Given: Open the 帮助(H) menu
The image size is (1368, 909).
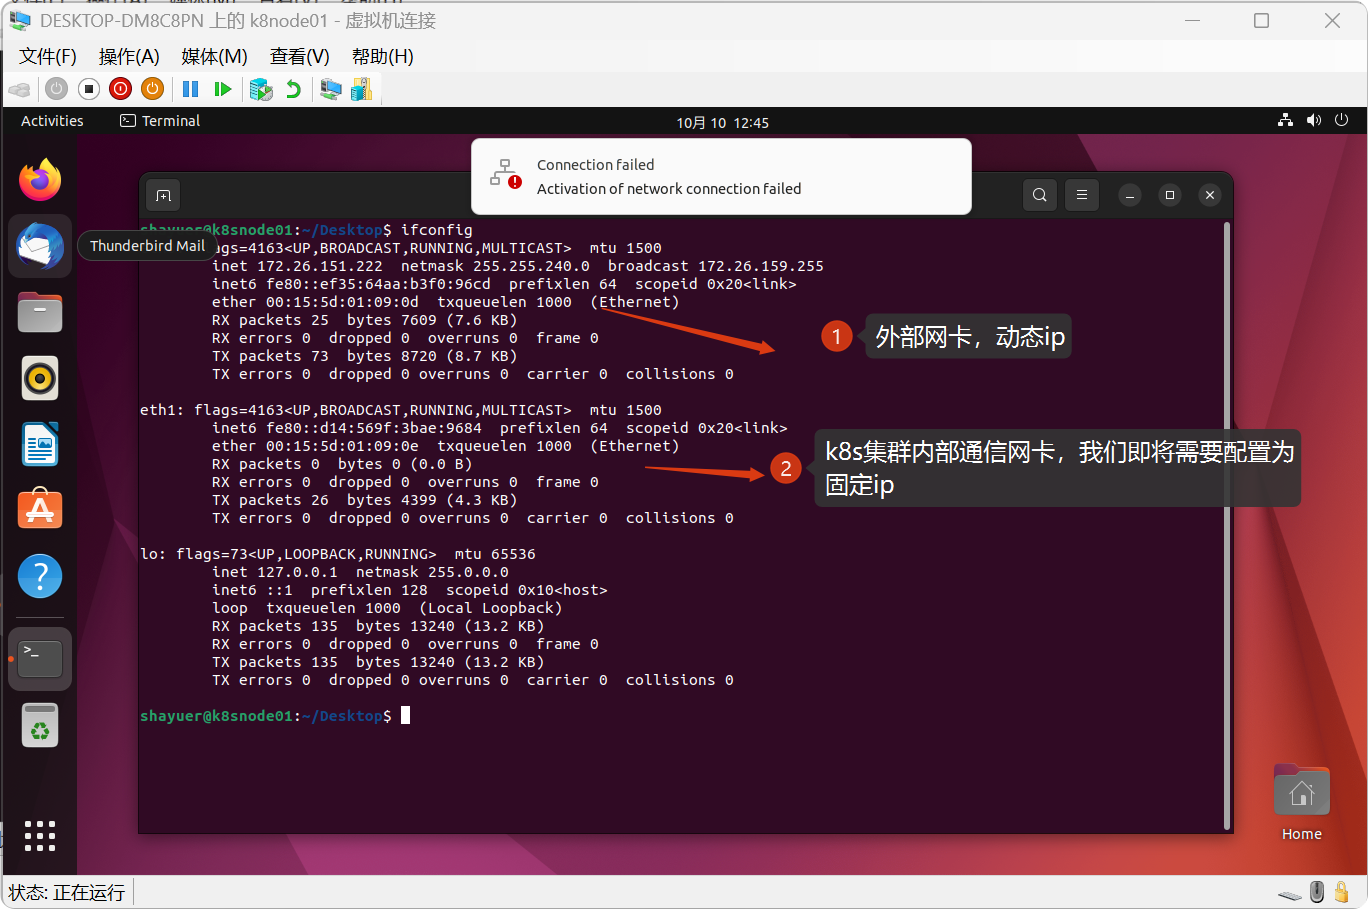Looking at the screenshot, I should point(382,57).
